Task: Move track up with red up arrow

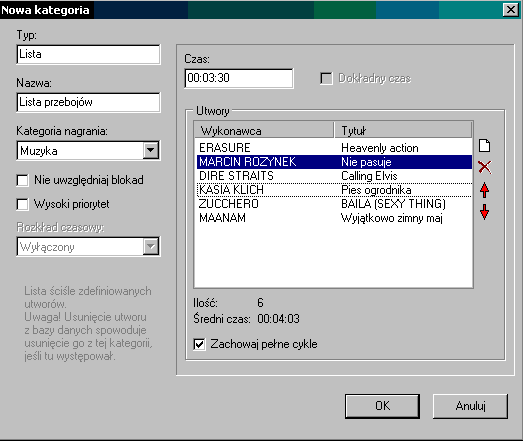Action: (484, 190)
